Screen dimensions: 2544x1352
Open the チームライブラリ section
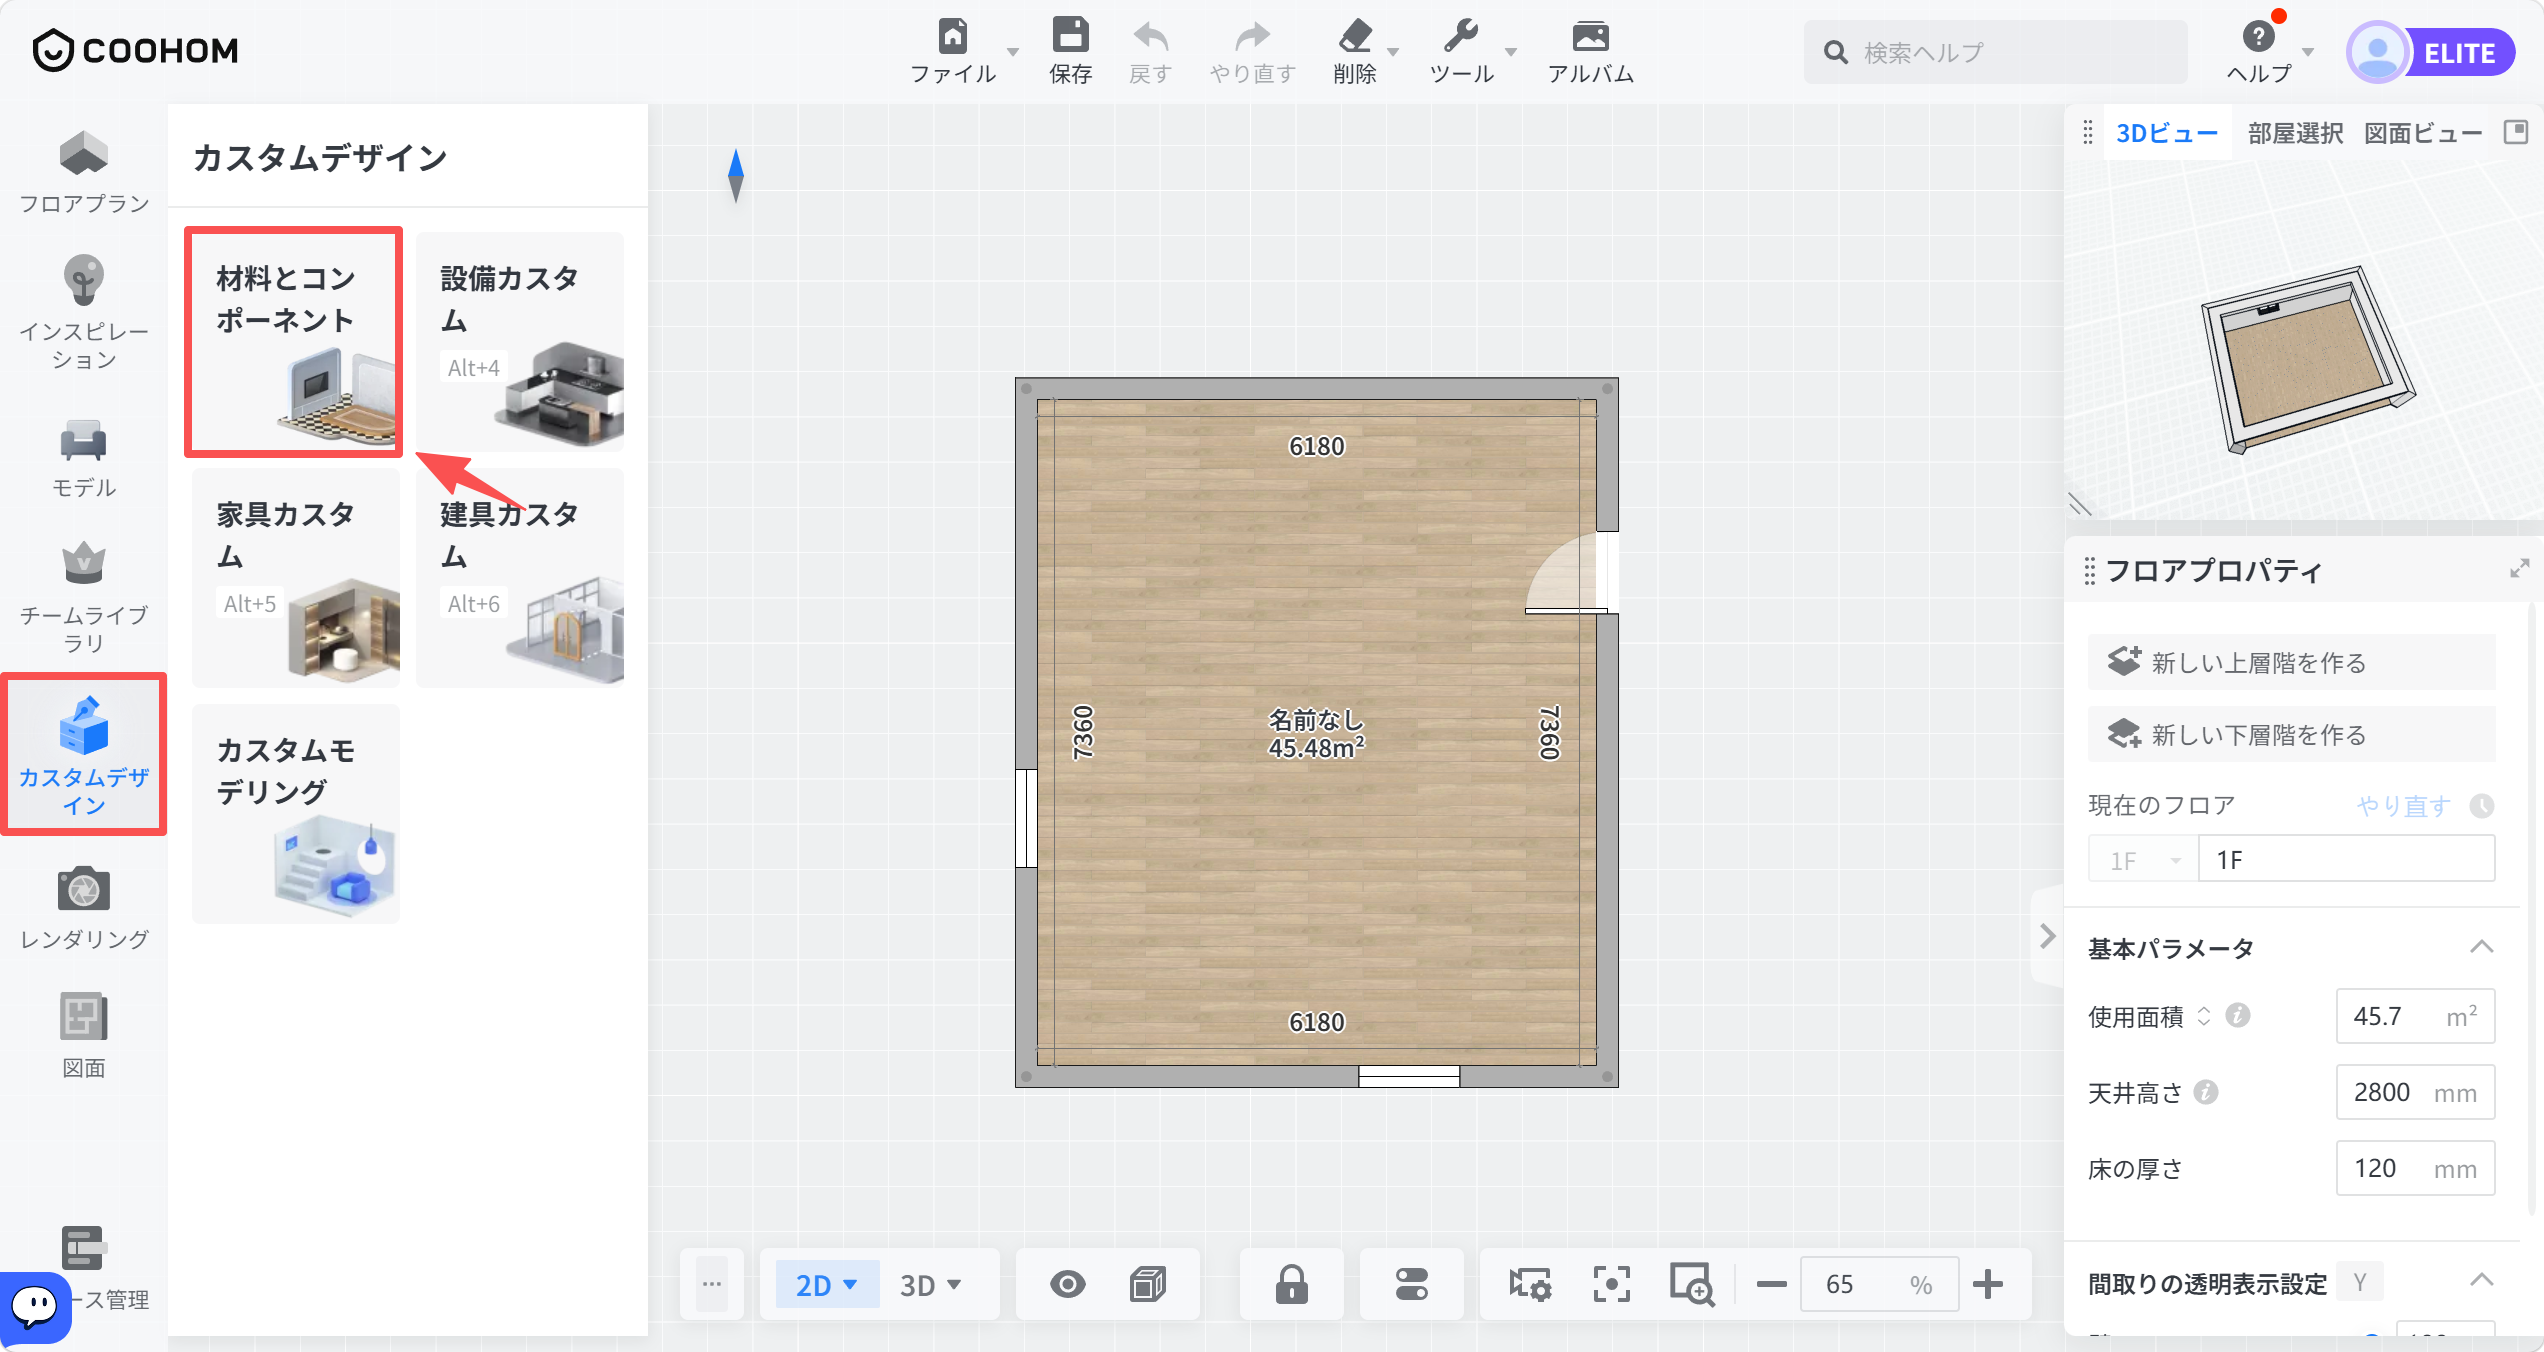[84, 598]
